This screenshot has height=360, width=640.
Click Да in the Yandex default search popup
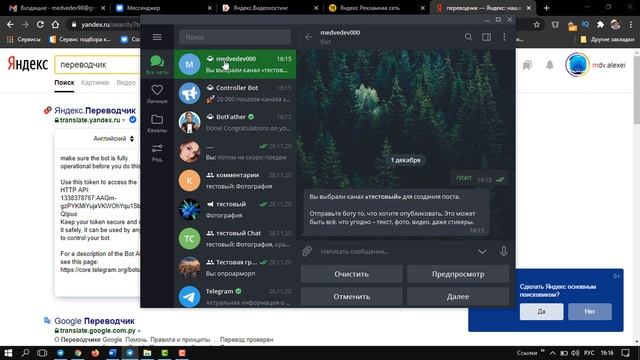point(541,311)
